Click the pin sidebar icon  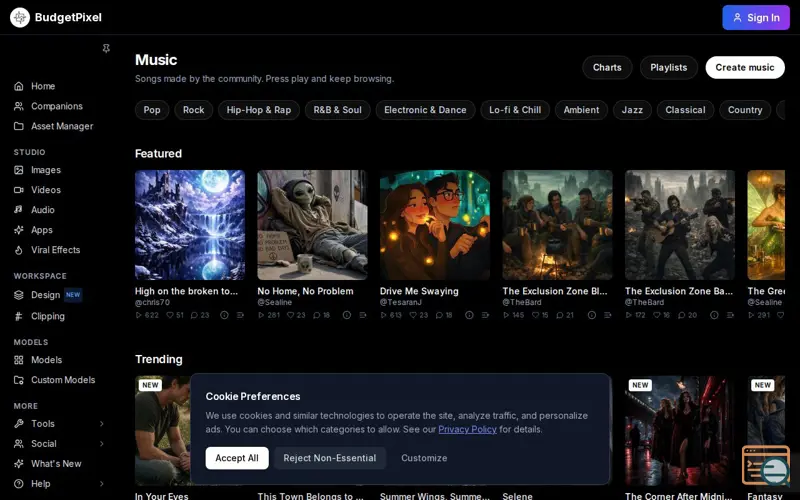click(106, 48)
